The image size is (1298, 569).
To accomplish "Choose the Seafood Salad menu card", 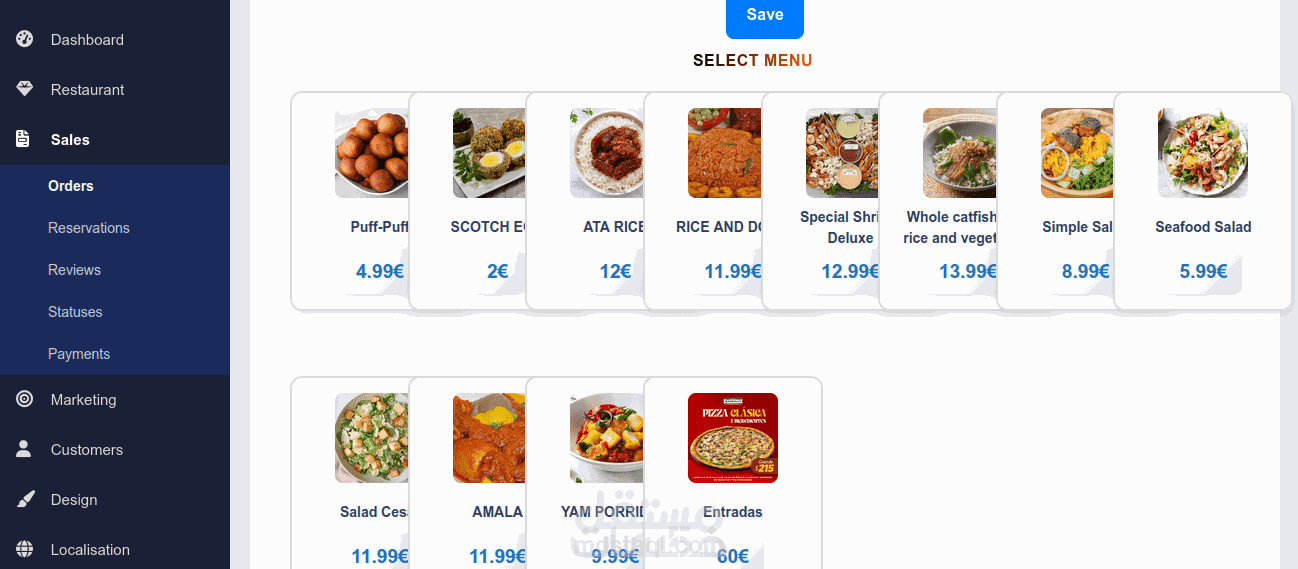I will point(1202,200).
